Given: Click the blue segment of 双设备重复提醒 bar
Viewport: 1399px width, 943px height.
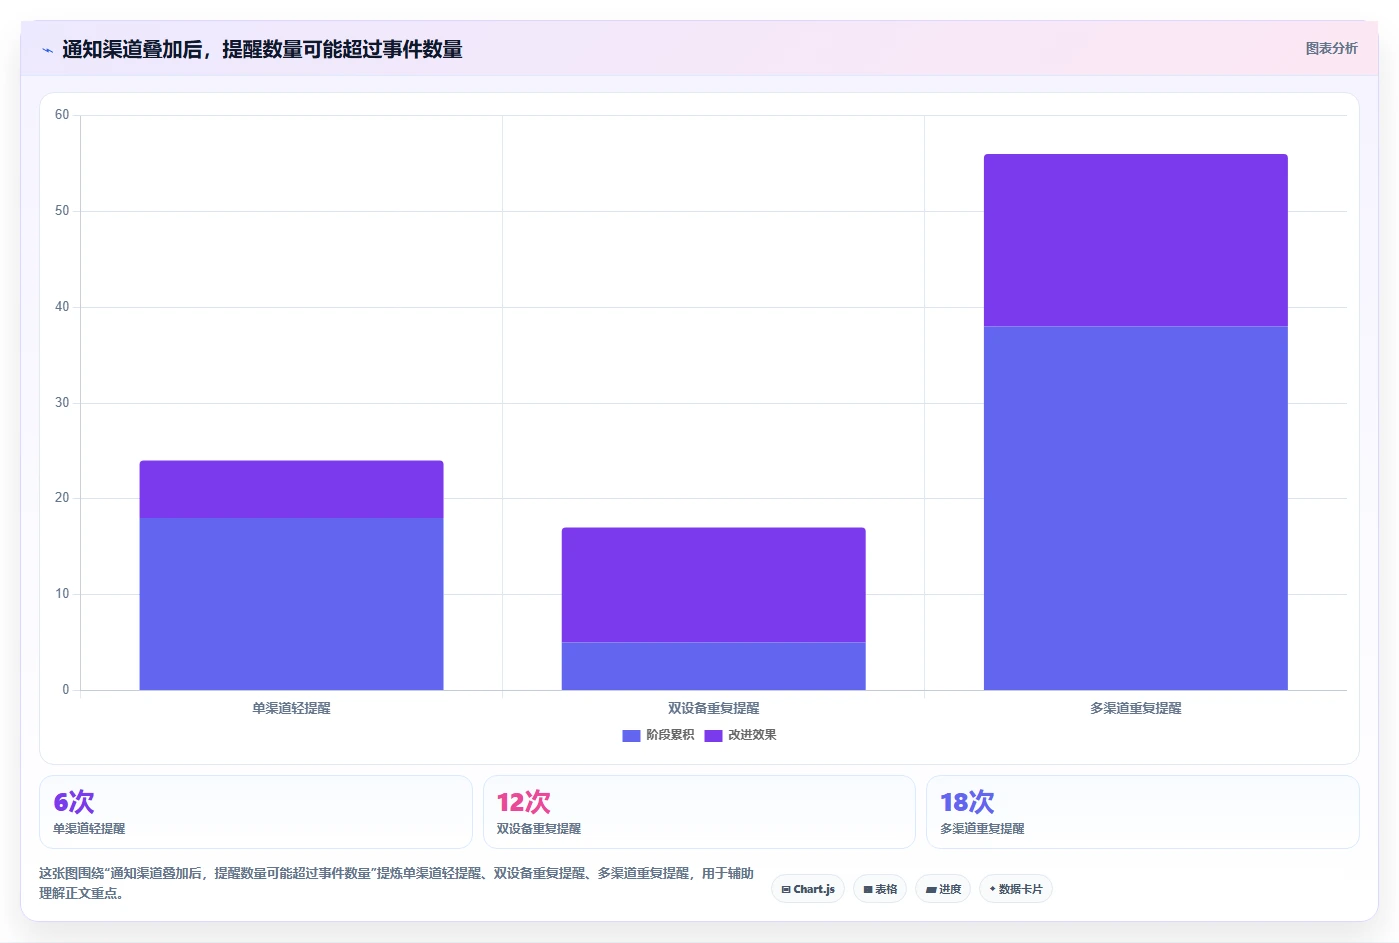Looking at the screenshot, I should [x=713, y=666].
